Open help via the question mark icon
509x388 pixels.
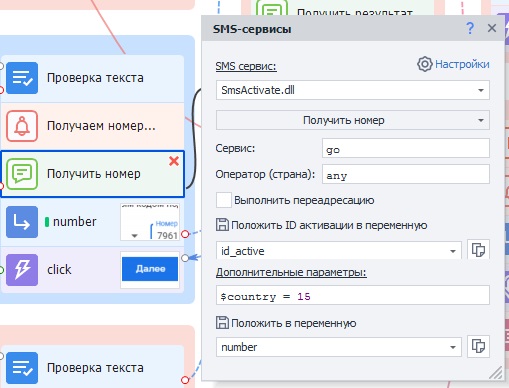tap(470, 28)
